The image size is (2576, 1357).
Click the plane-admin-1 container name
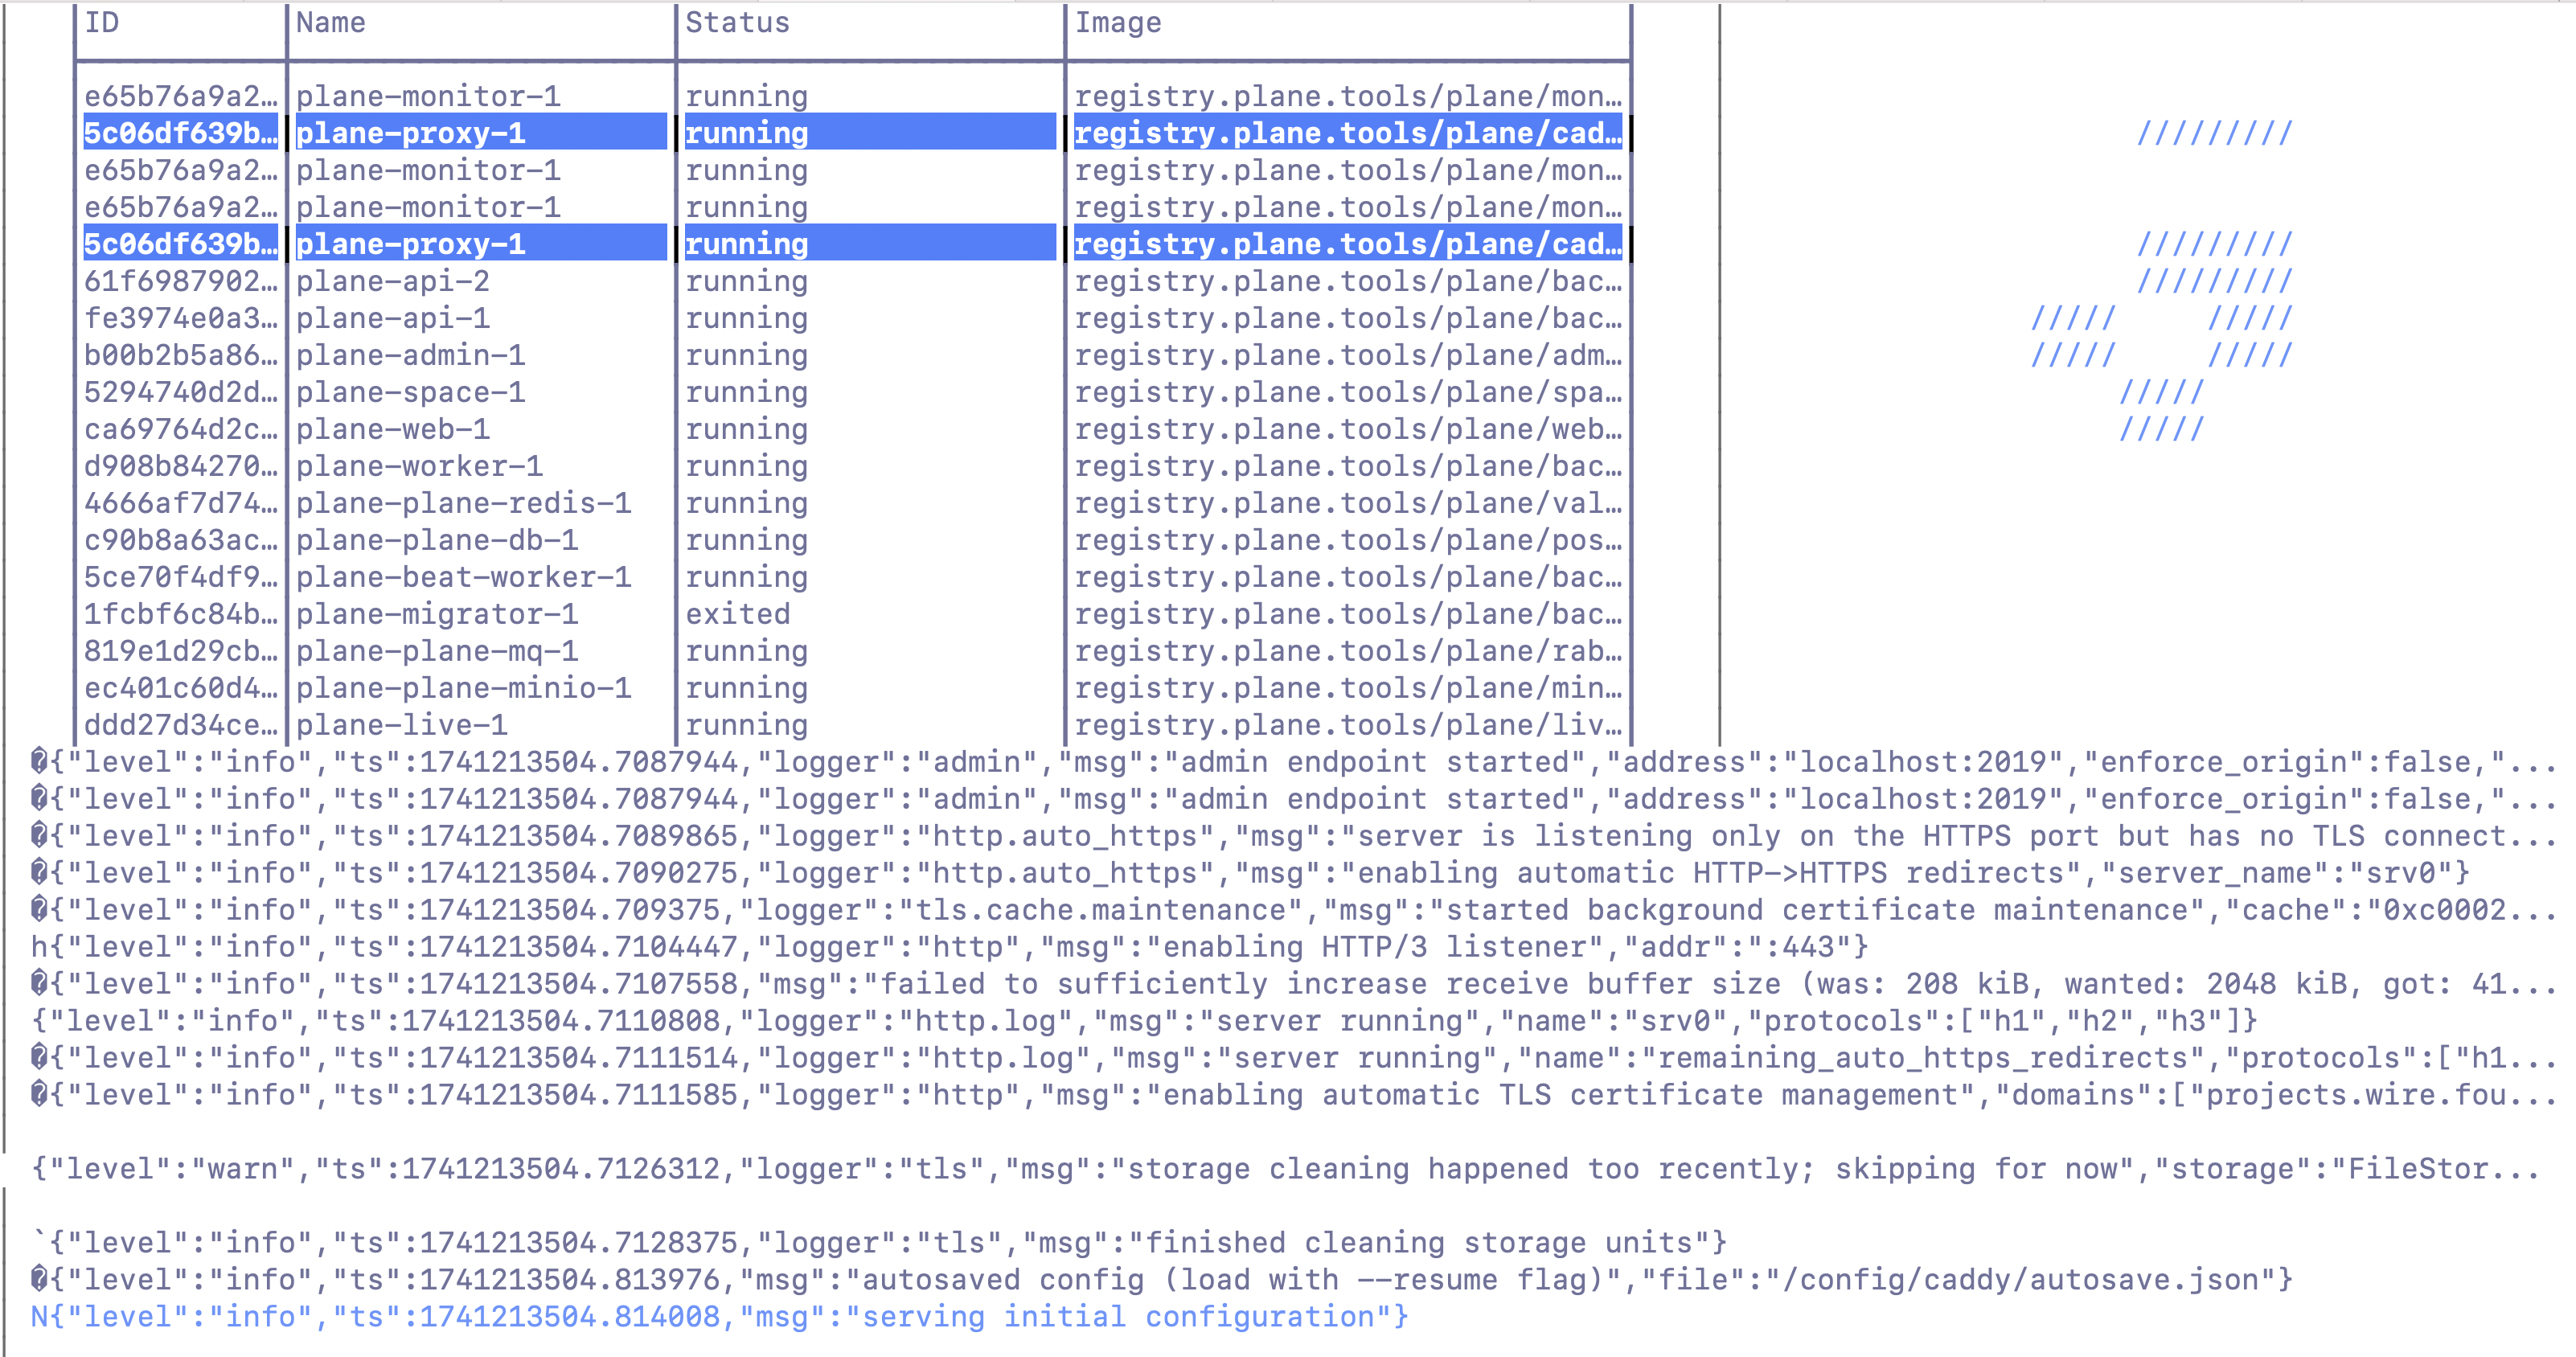(410, 355)
